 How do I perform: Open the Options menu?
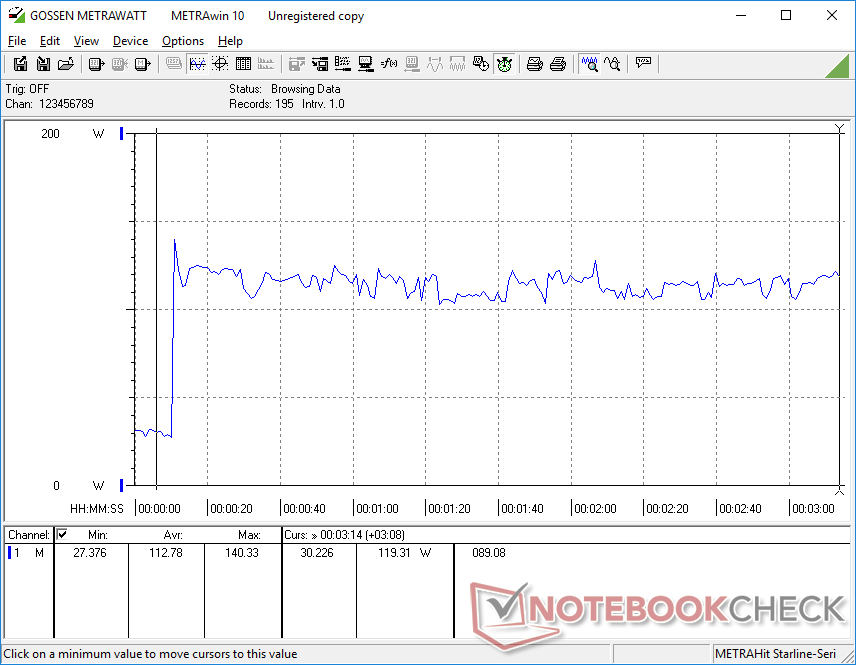pyautogui.click(x=183, y=41)
